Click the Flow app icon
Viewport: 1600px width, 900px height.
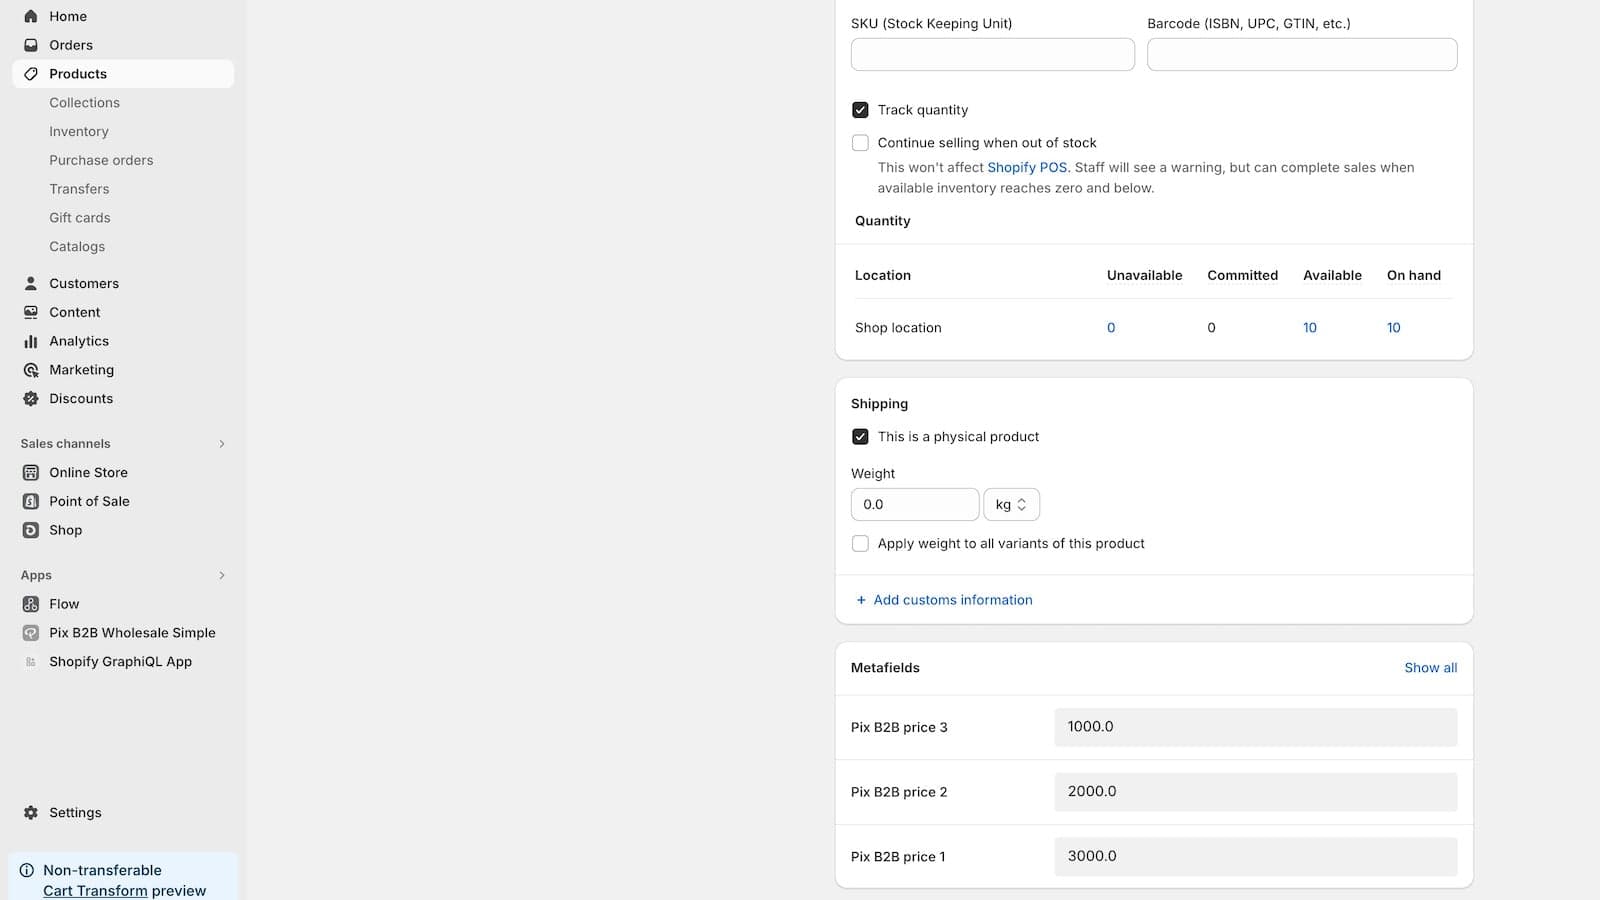(31, 604)
